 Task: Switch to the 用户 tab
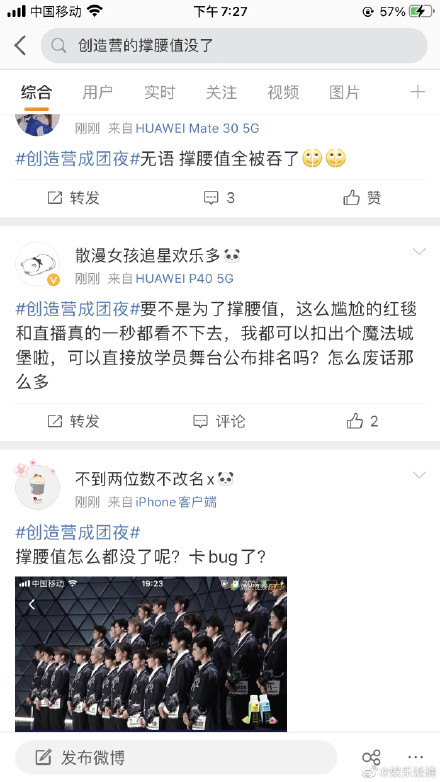(x=97, y=92)
